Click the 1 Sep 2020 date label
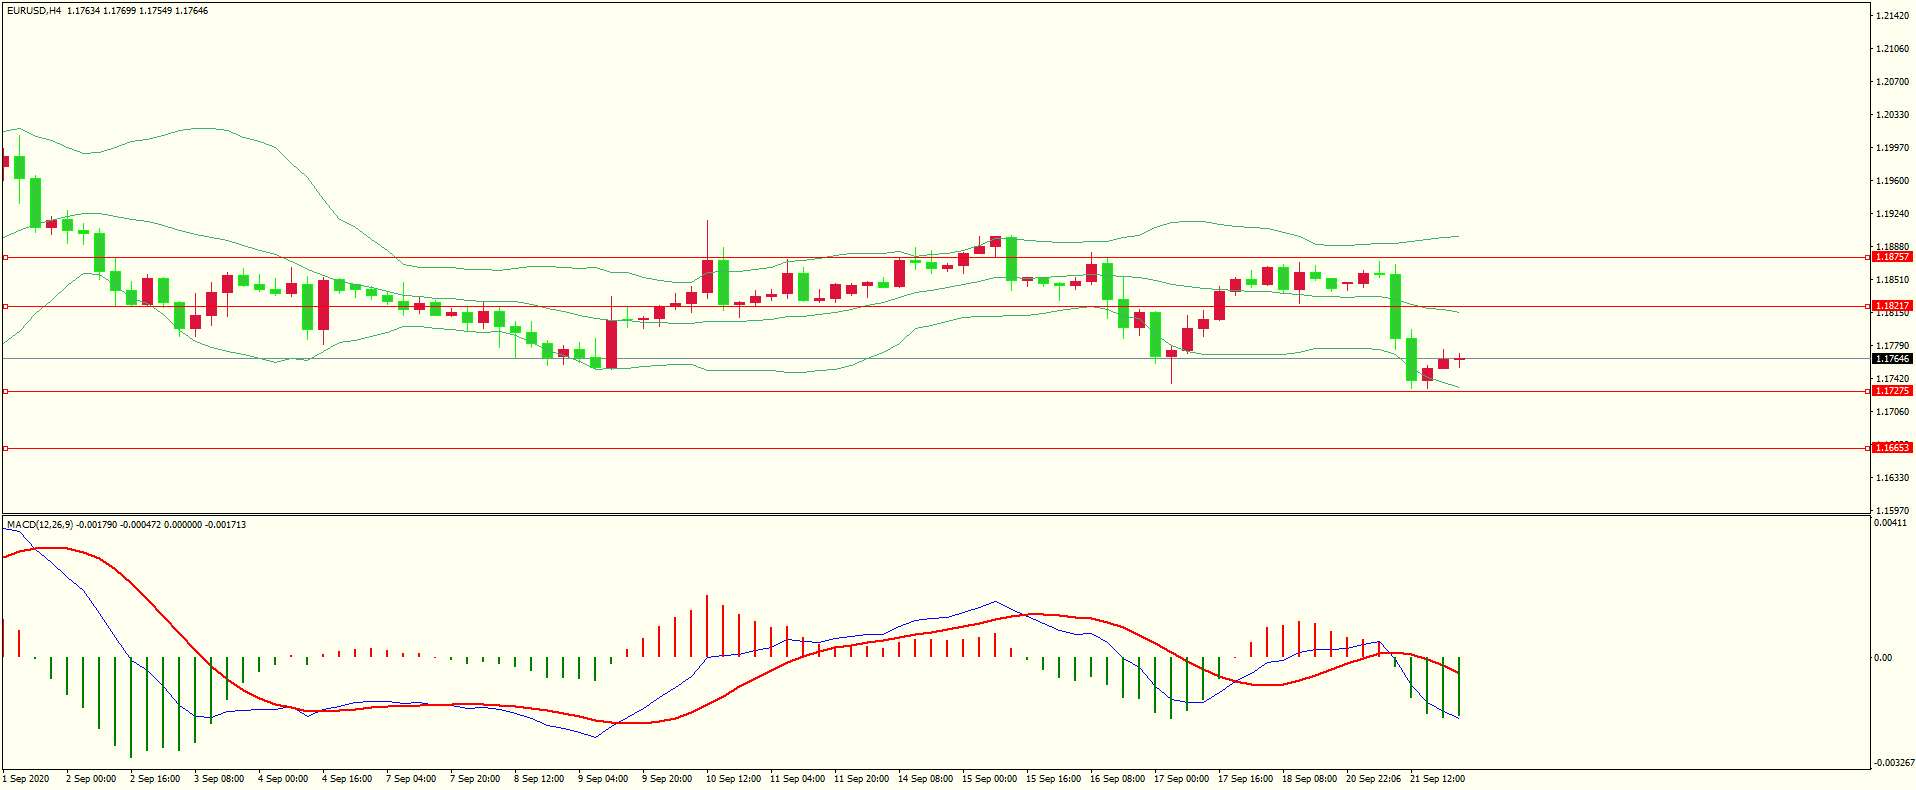 tap(26, 779)
